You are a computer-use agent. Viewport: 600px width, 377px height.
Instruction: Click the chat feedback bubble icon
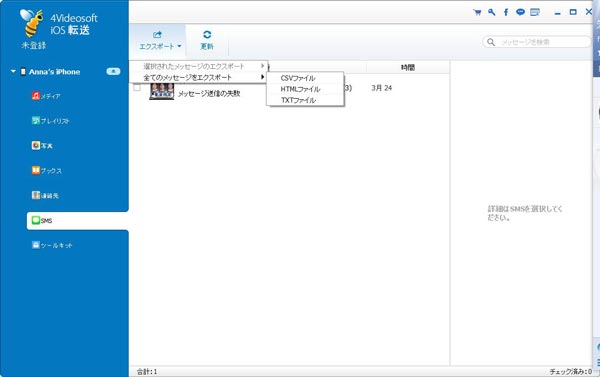(520, 12)
